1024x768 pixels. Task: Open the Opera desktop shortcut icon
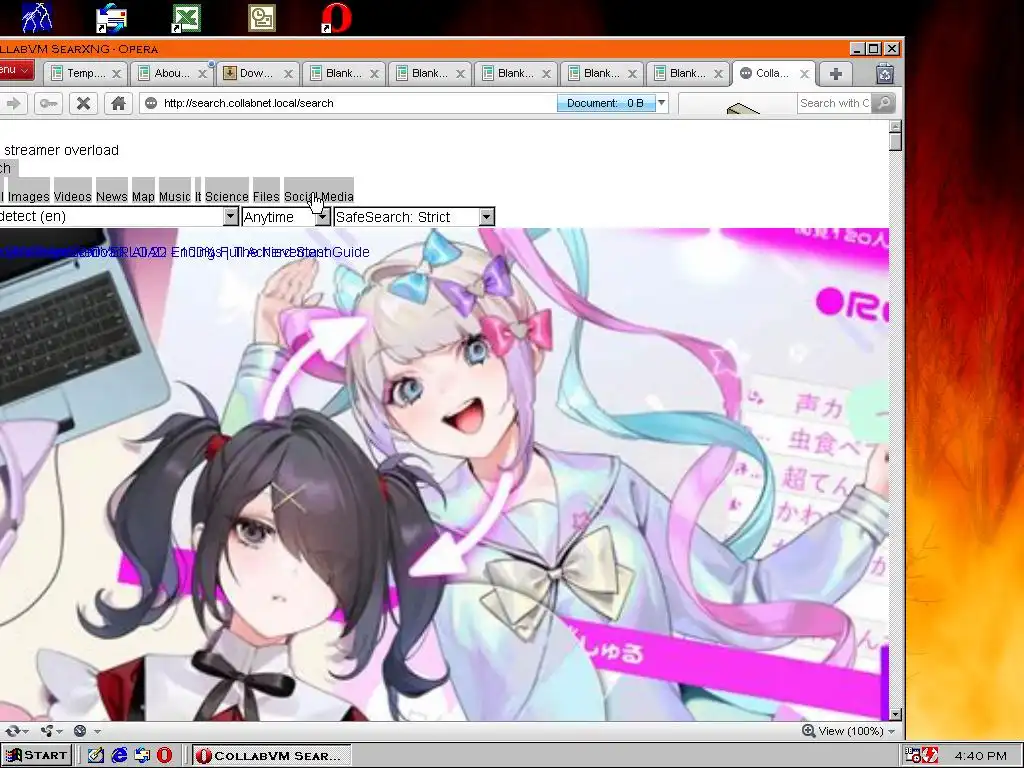tap(337, 18)
